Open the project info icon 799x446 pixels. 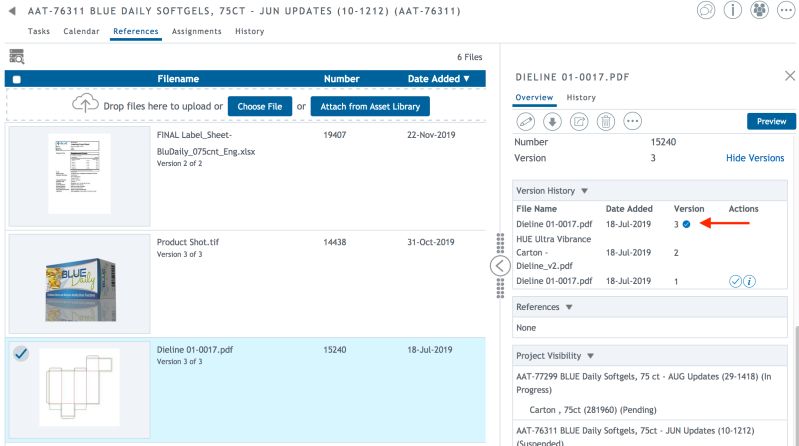[732, 10]
